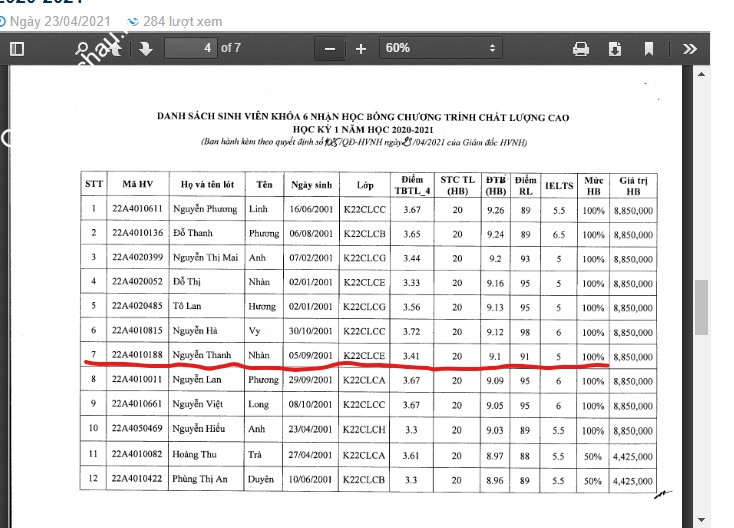Image resolution: width=734 pixels, height=528 pixels.
Task: Click the scrollbar down arrow
Action: (701, 519)
